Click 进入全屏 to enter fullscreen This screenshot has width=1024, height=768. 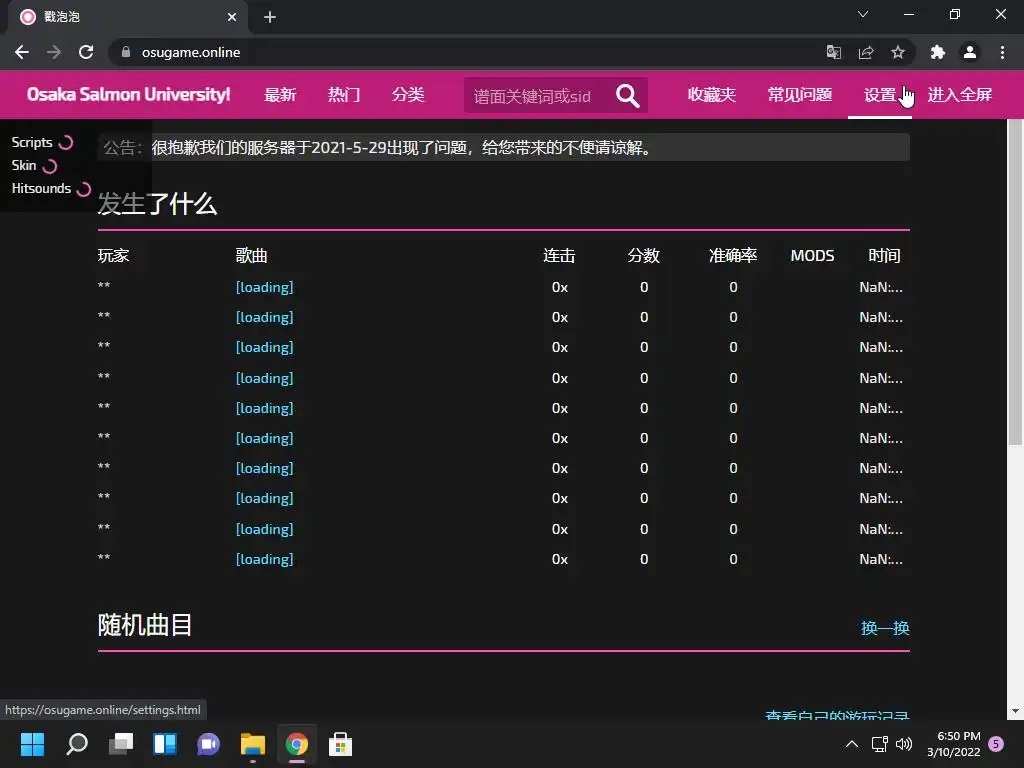(x=960, y=95)
